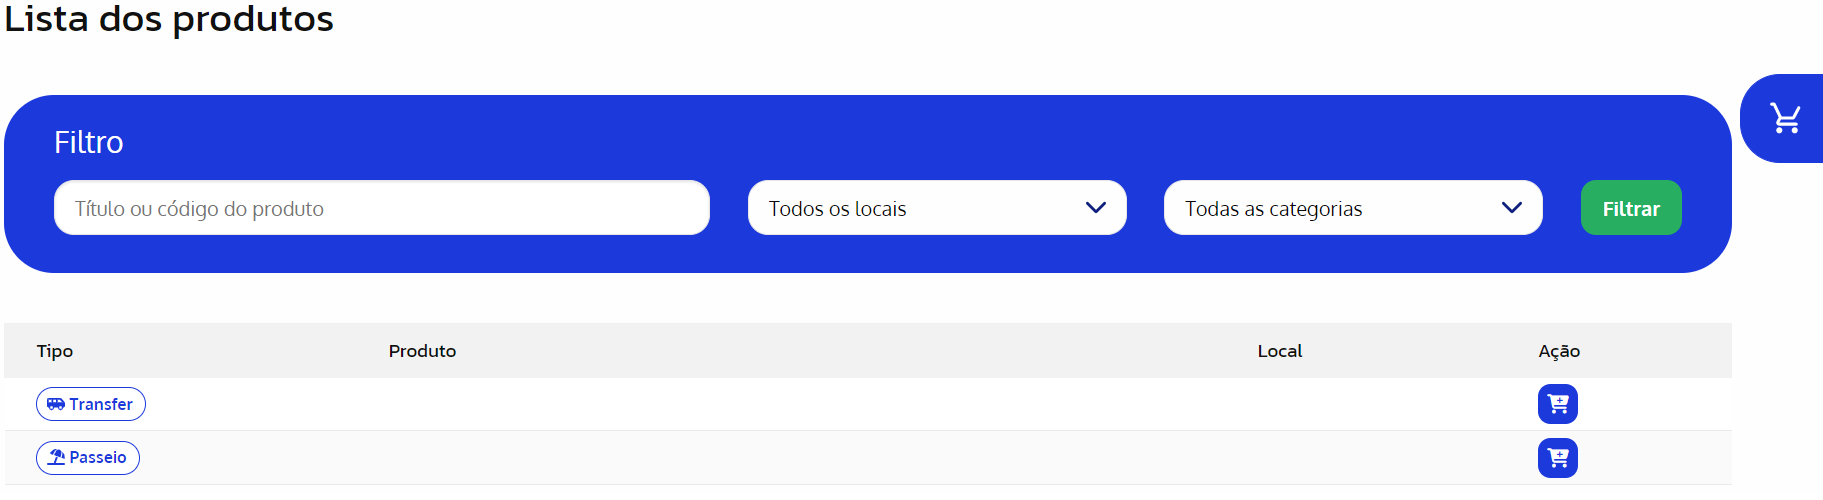Expand the Todas as categorias dropdown

[x=1352, y=208]
